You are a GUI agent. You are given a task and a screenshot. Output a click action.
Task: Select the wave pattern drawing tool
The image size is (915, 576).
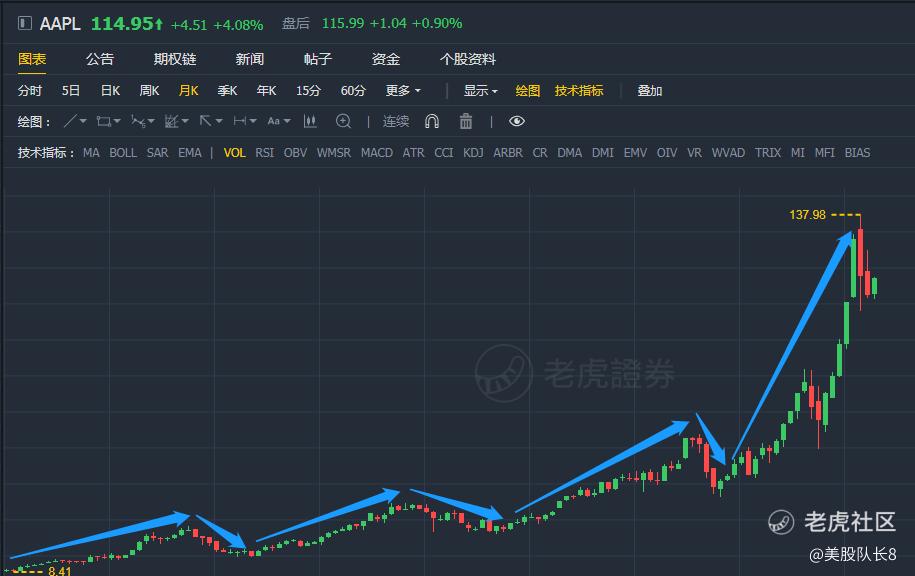tap(138, 121)
